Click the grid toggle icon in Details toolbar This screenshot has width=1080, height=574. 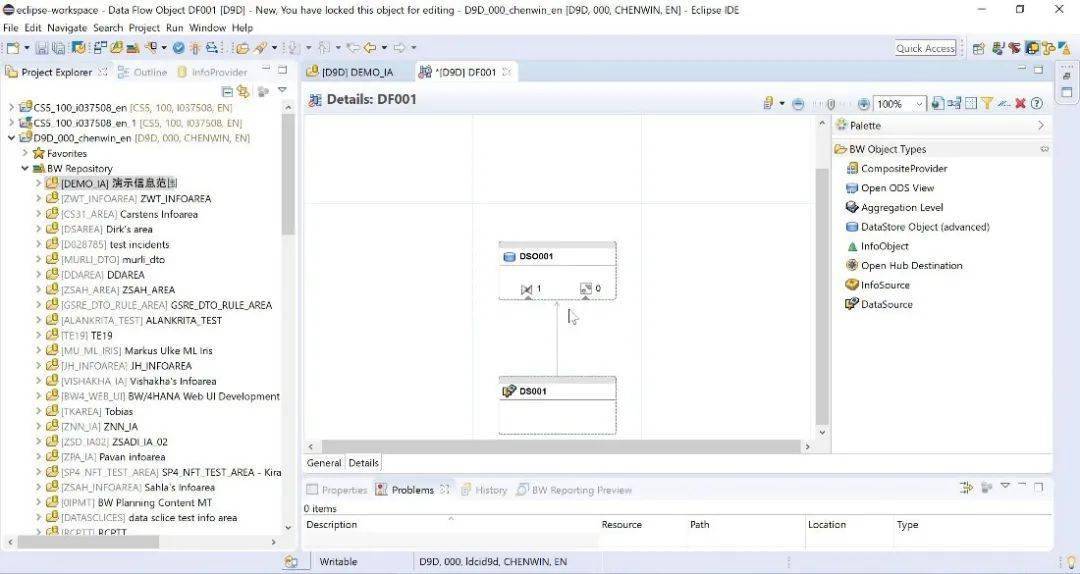click(x=970, y=103)
